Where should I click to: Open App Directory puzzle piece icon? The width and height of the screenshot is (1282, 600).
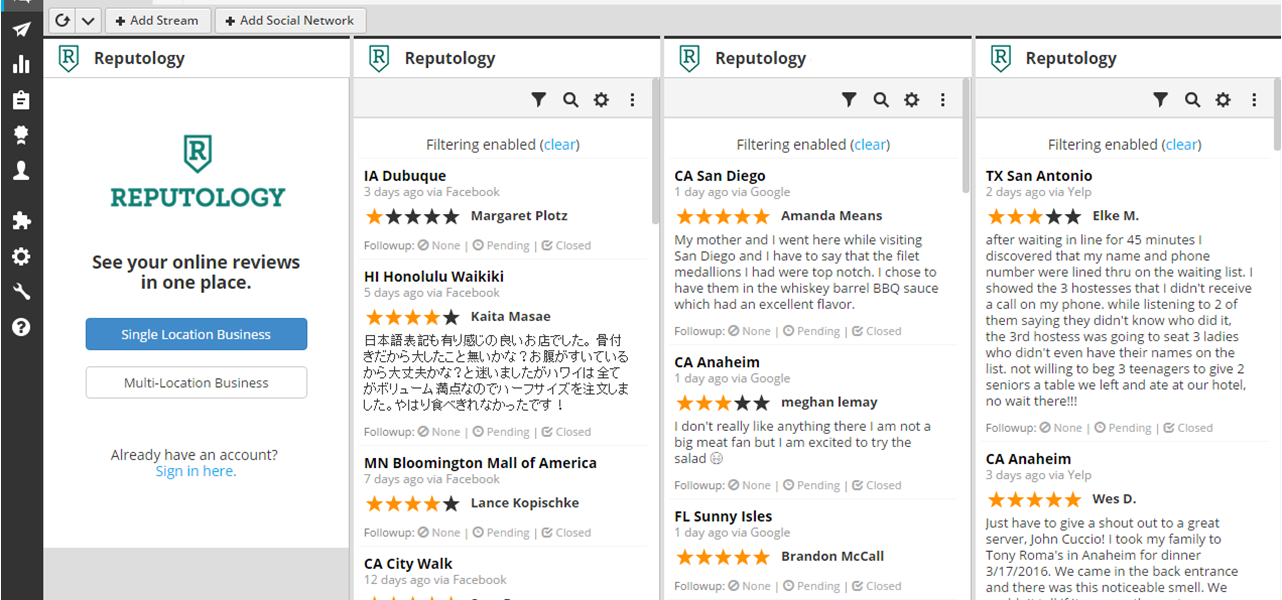point(21,221)
